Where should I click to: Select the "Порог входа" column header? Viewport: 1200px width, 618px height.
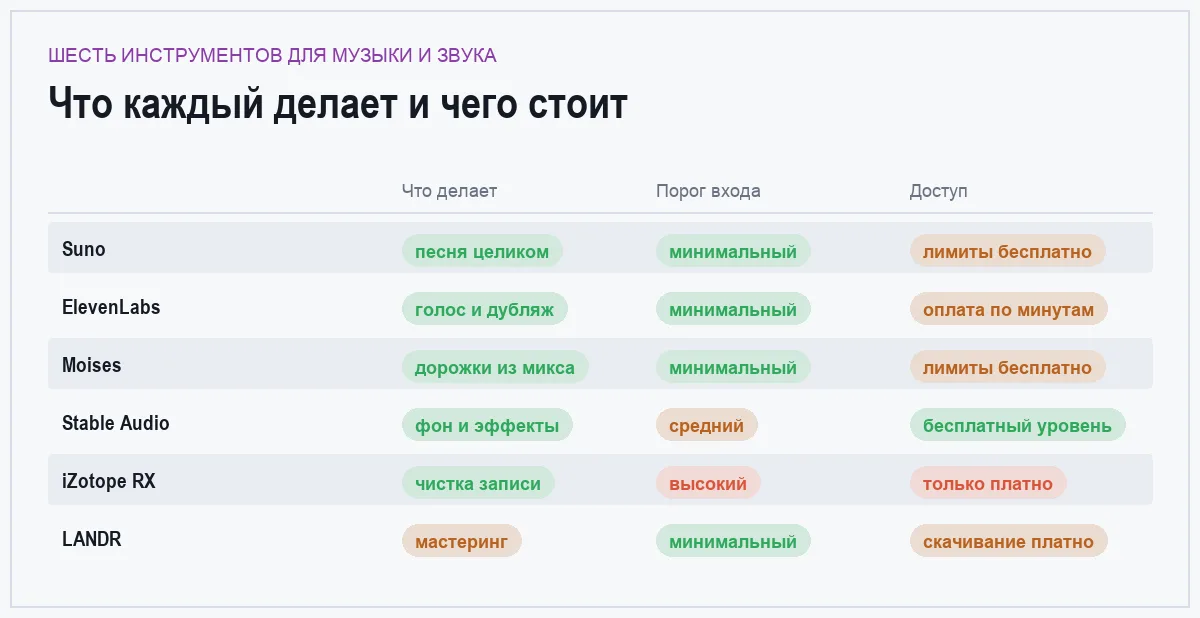[708, 191]
